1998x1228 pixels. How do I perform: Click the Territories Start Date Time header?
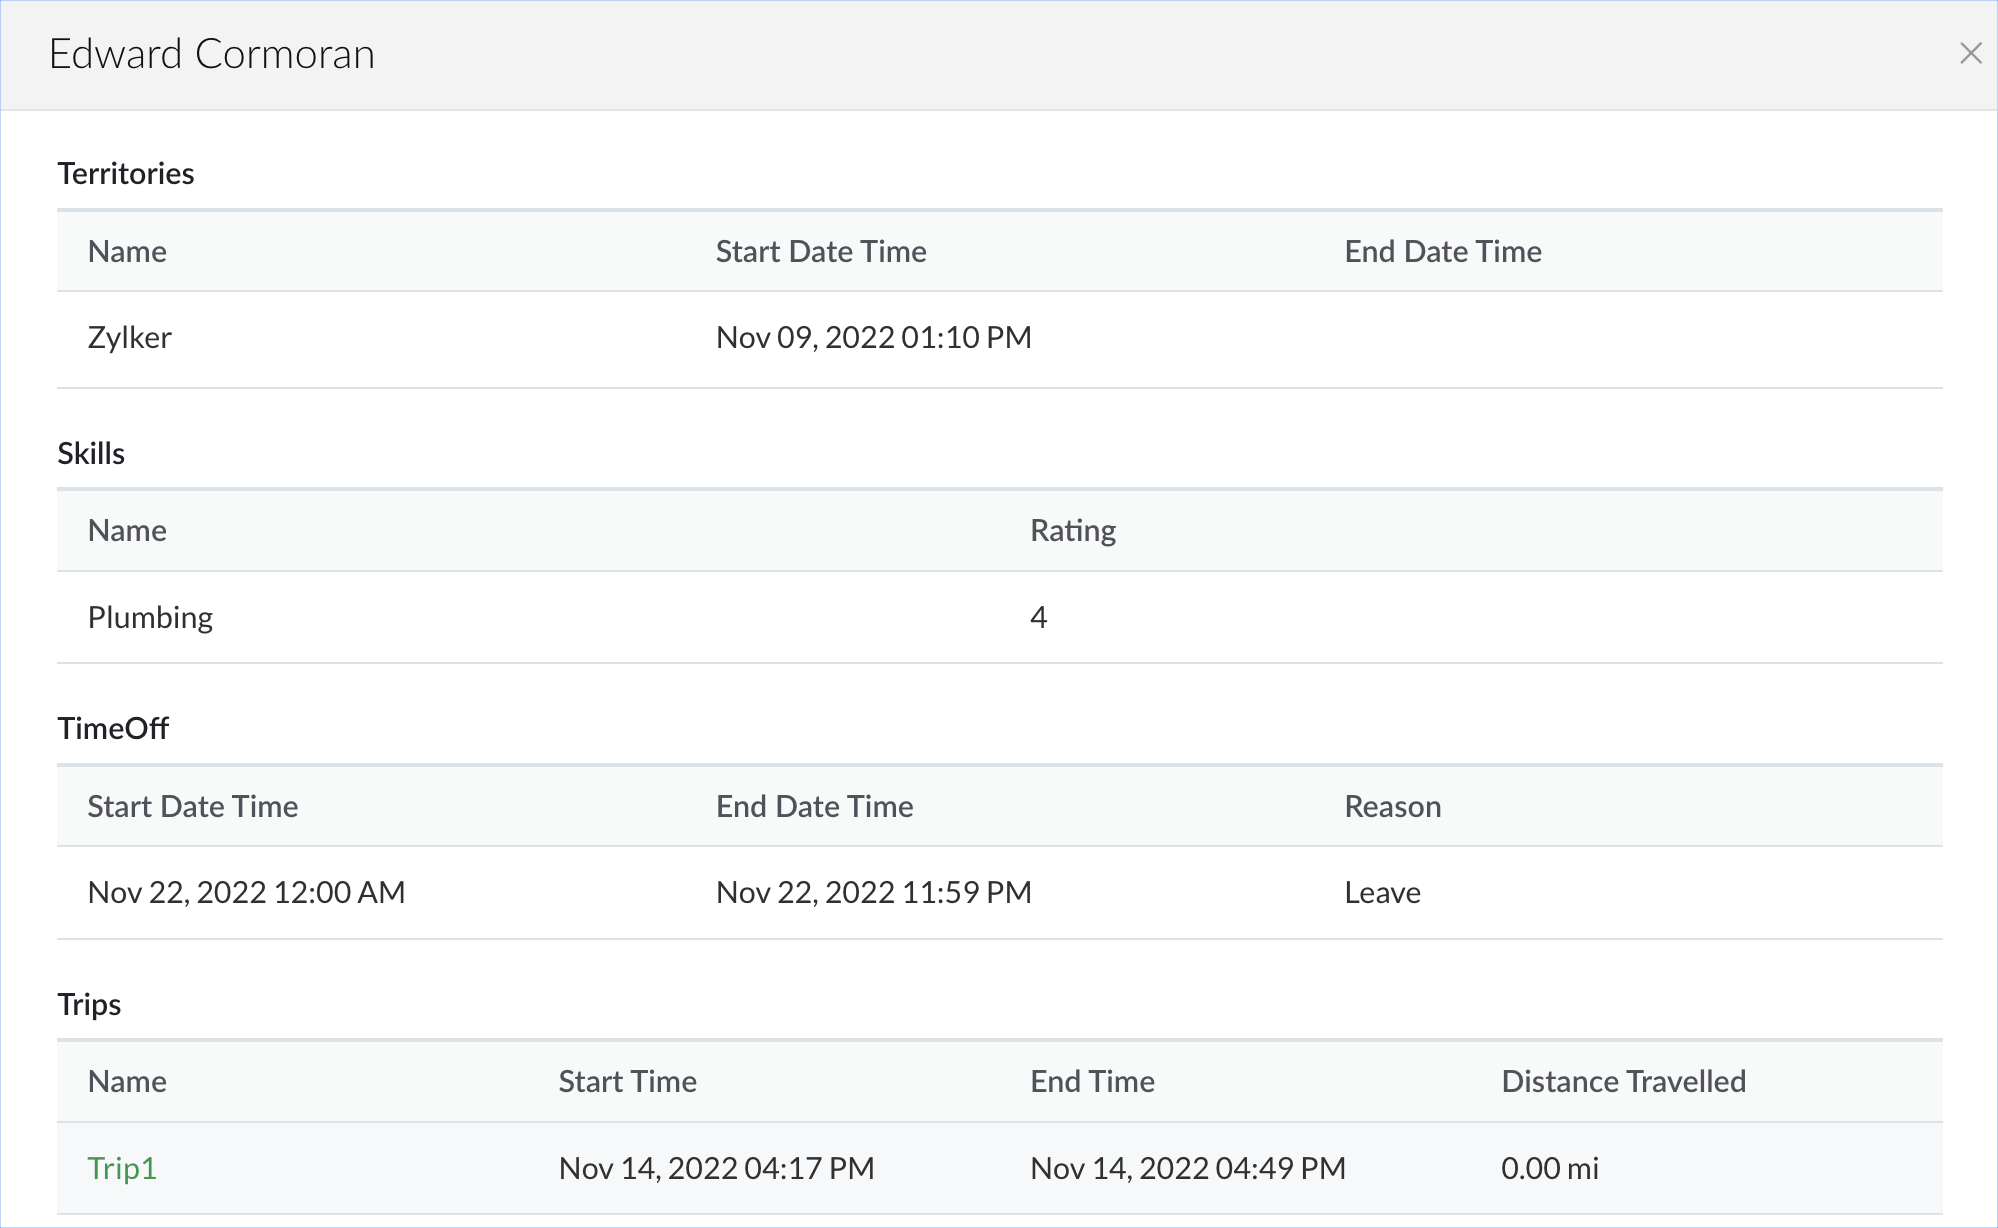tap(820, 252)
